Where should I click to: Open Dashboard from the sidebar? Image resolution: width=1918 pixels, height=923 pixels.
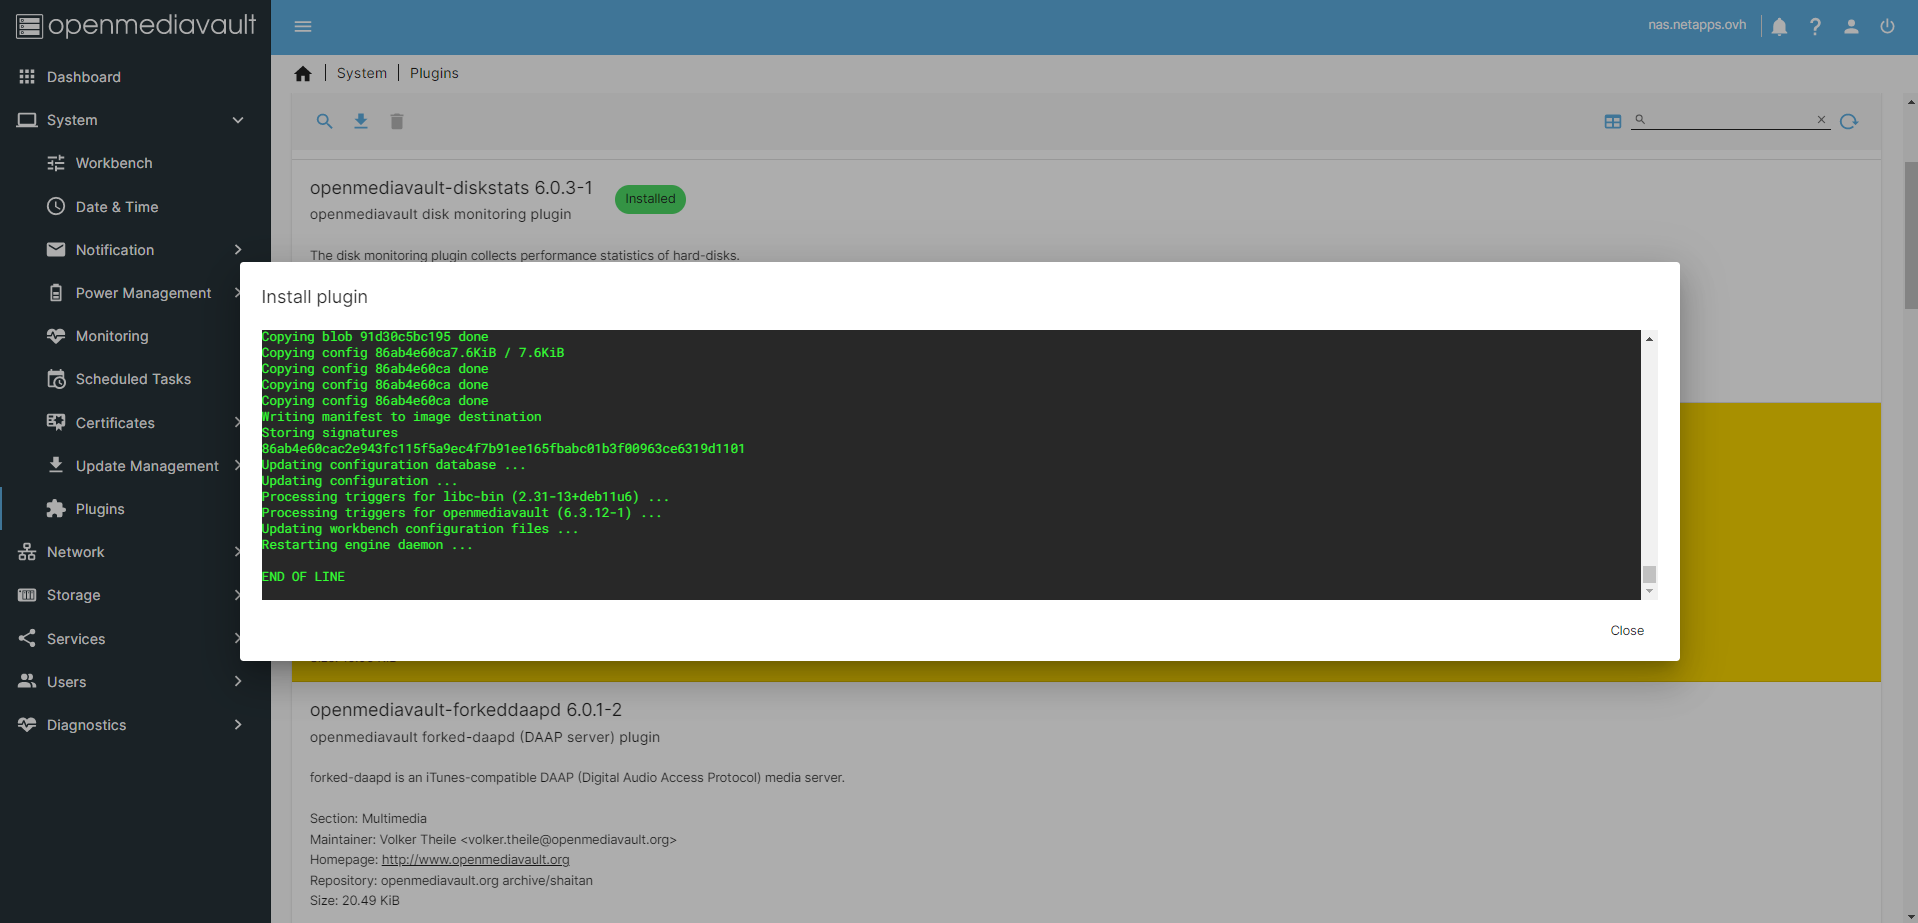click(84, 77)
